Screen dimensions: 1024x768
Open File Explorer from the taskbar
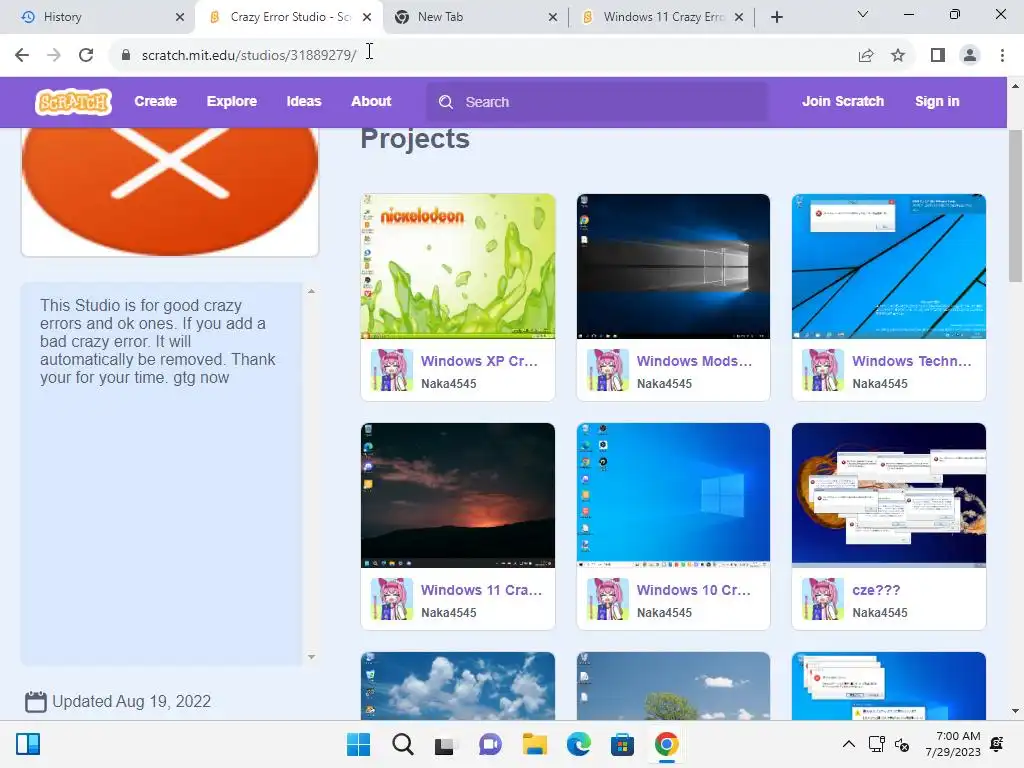(534, 744)
